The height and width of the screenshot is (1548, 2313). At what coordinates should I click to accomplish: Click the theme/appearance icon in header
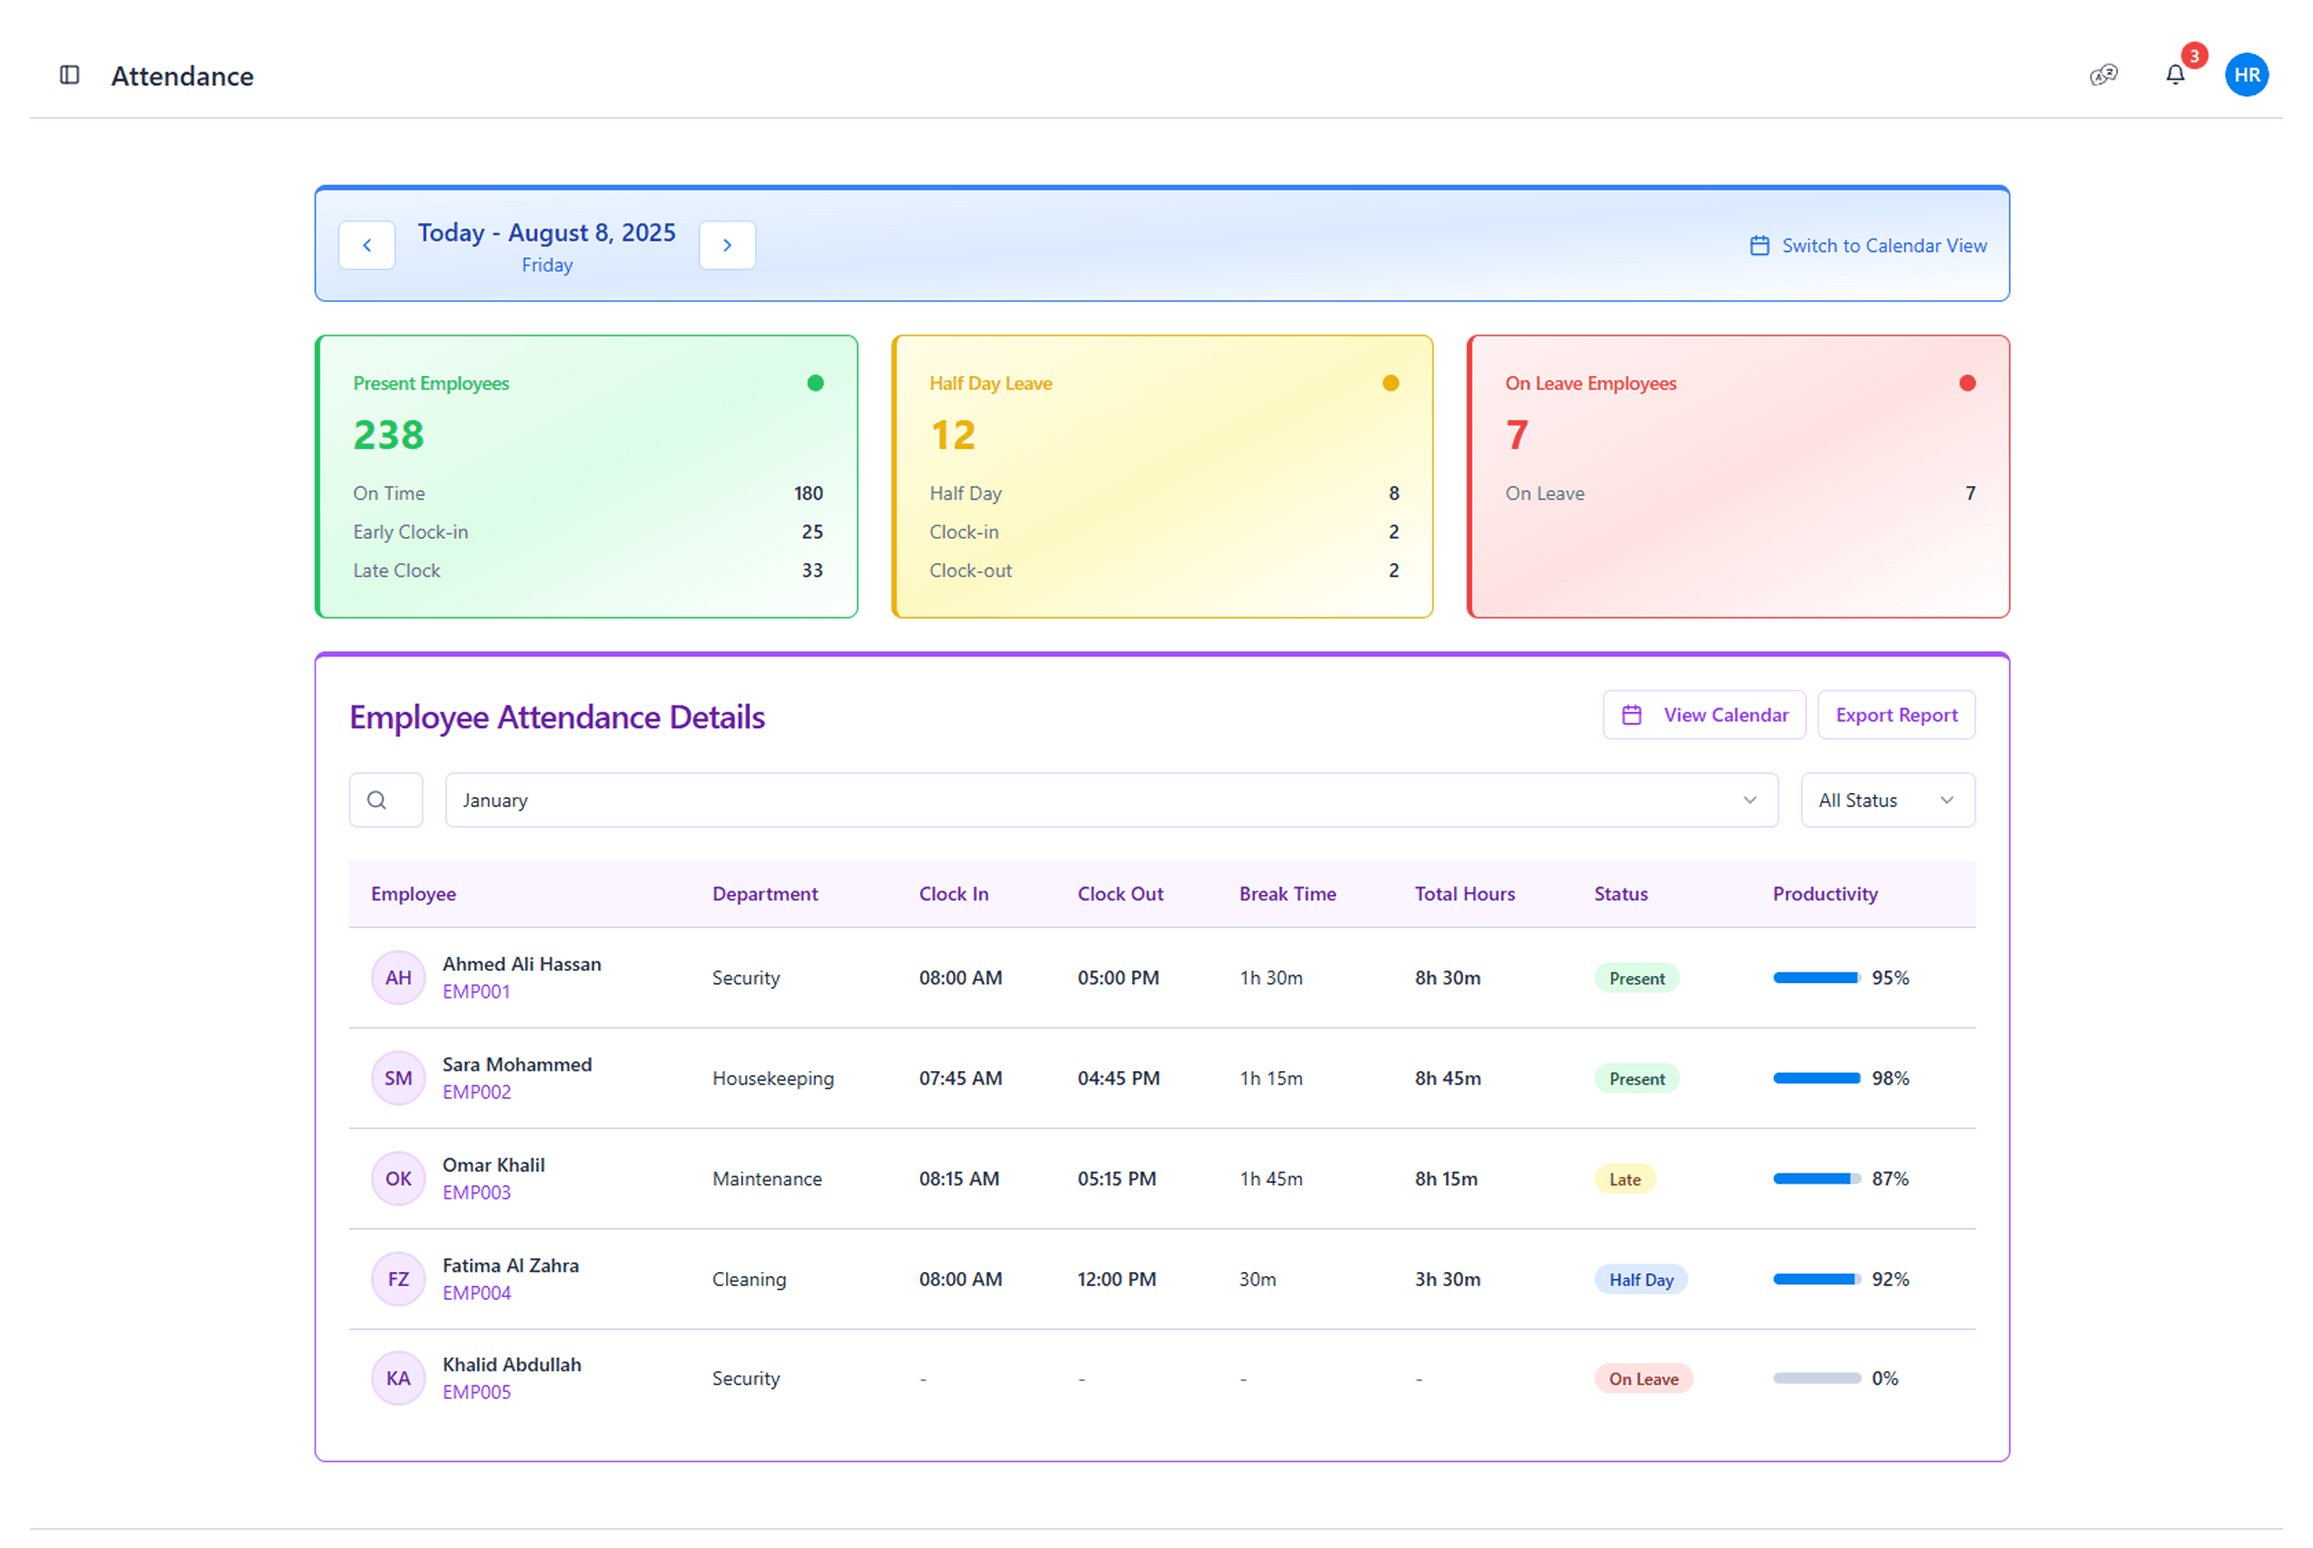[2104, 75]
